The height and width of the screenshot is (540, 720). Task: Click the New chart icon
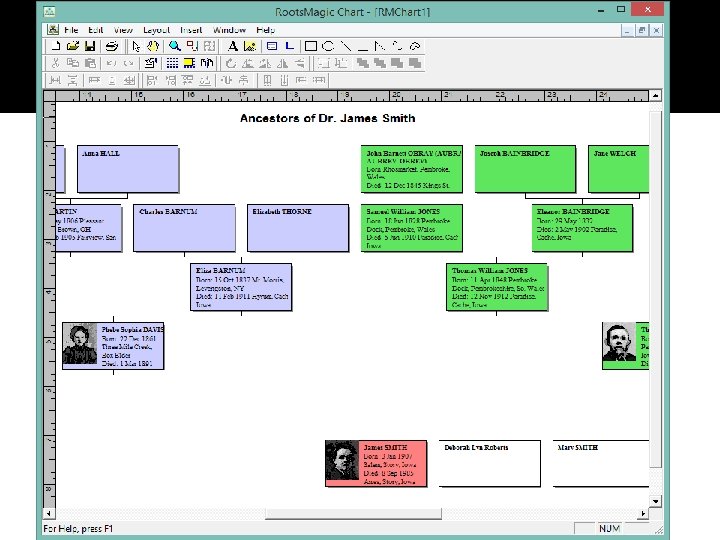[56, 46]
